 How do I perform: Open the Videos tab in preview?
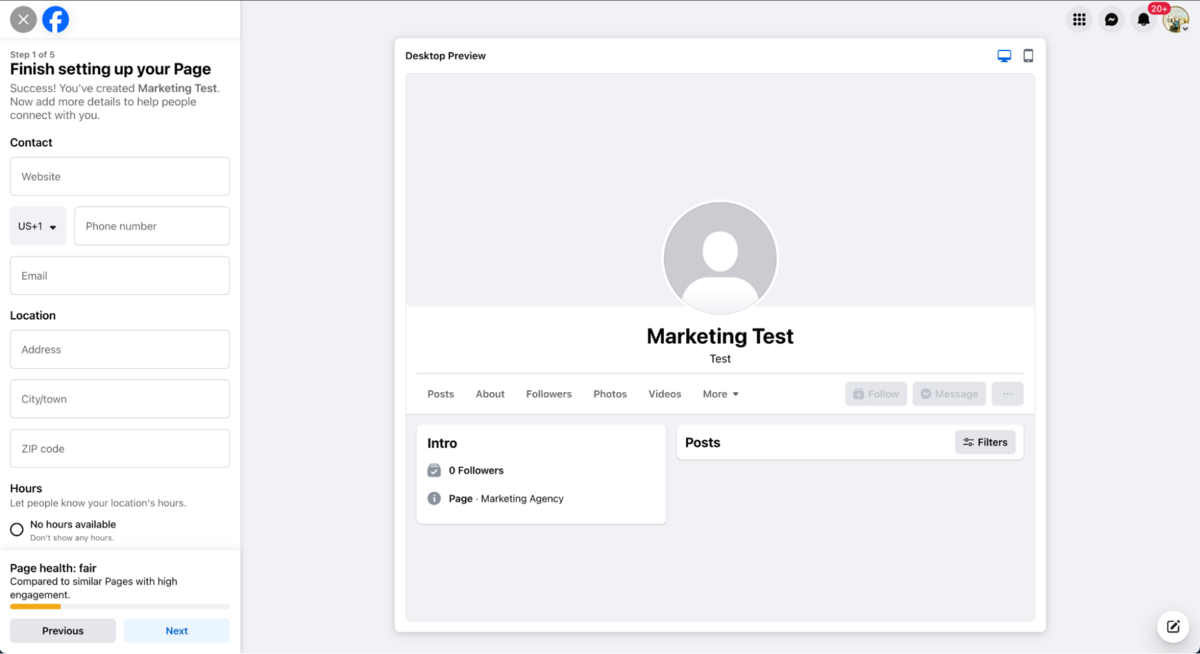[x=665, y=394]
